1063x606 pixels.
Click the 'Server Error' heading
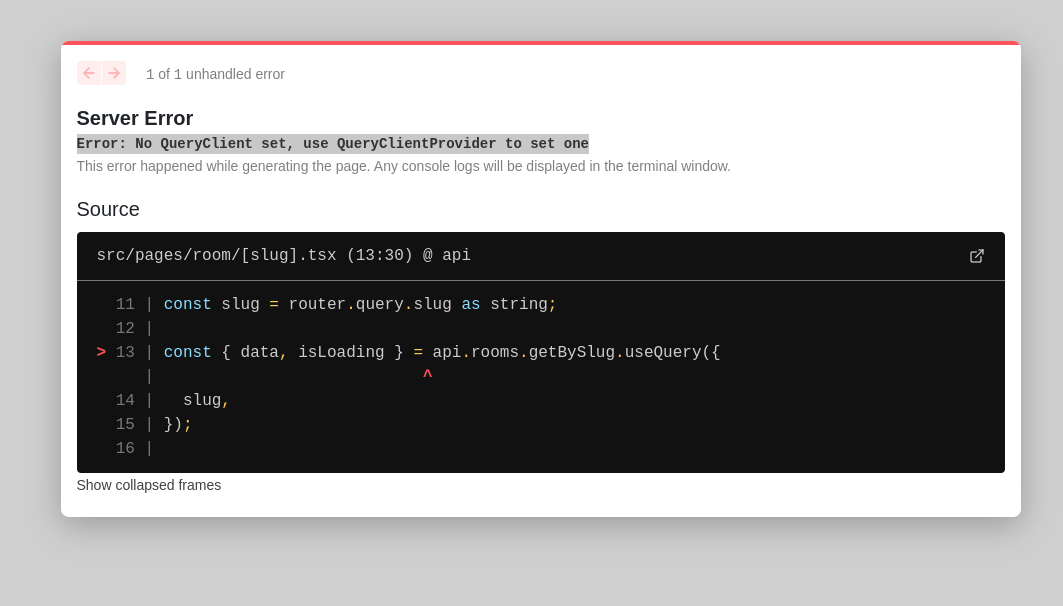click(134, 118)
